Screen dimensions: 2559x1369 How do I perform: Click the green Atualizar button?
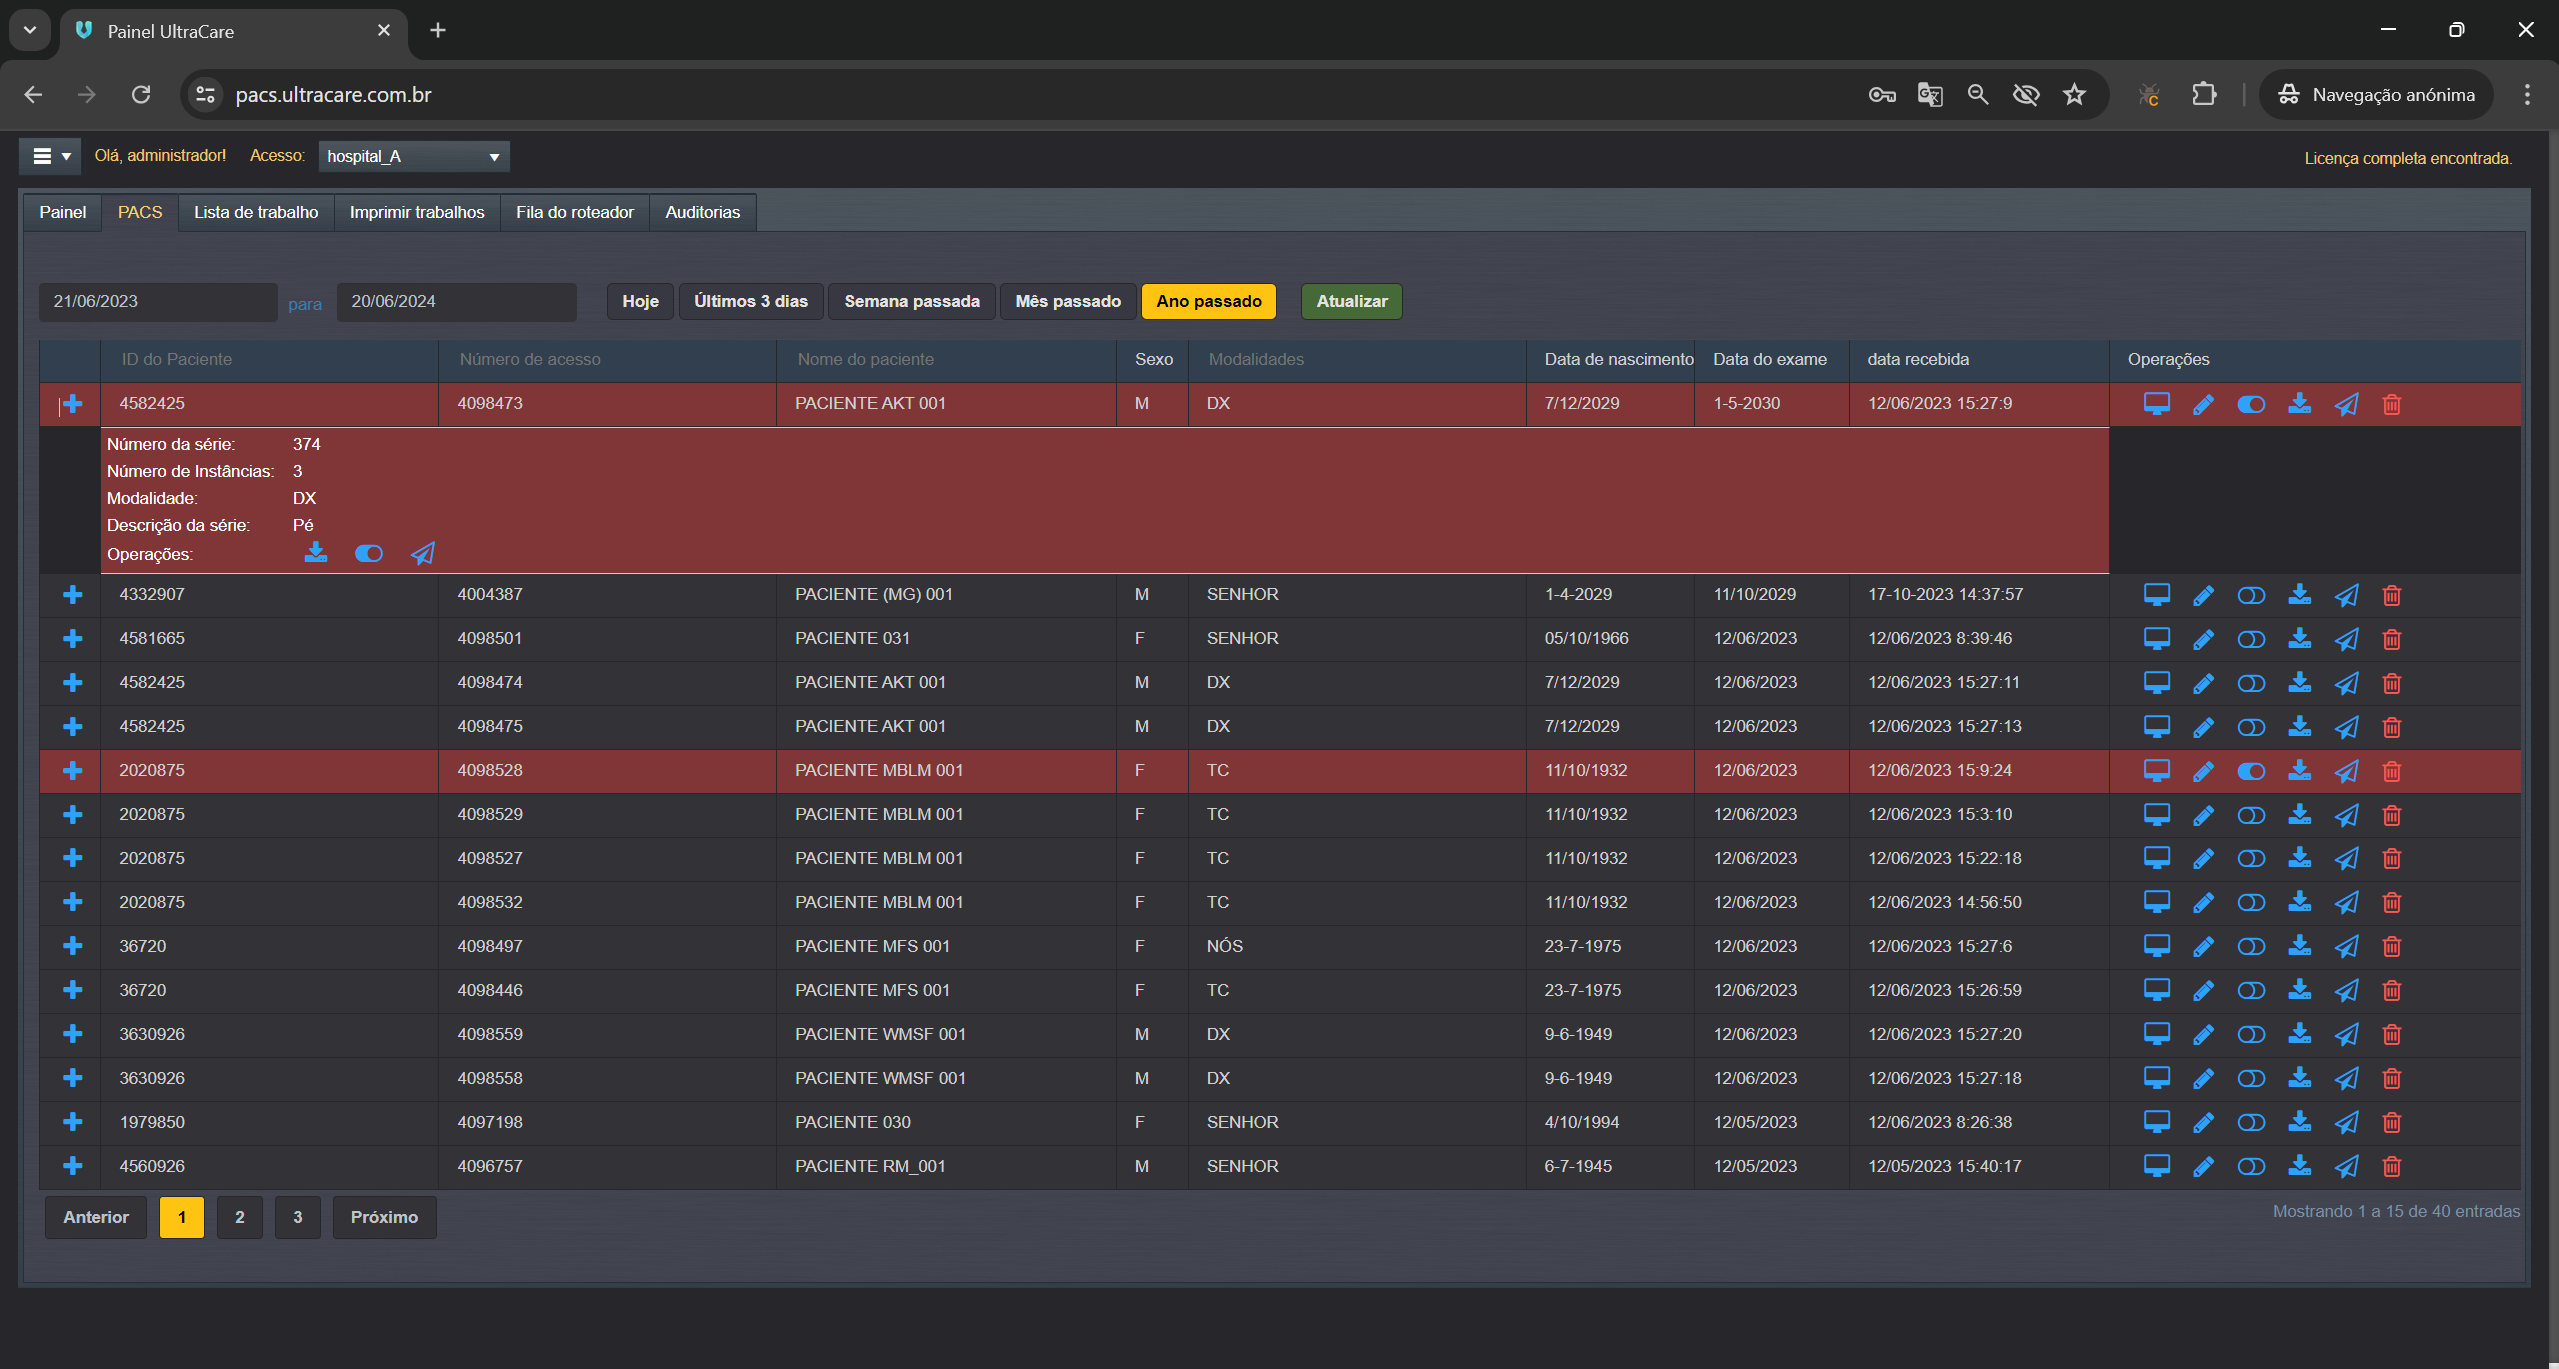tap(1351, 301)
